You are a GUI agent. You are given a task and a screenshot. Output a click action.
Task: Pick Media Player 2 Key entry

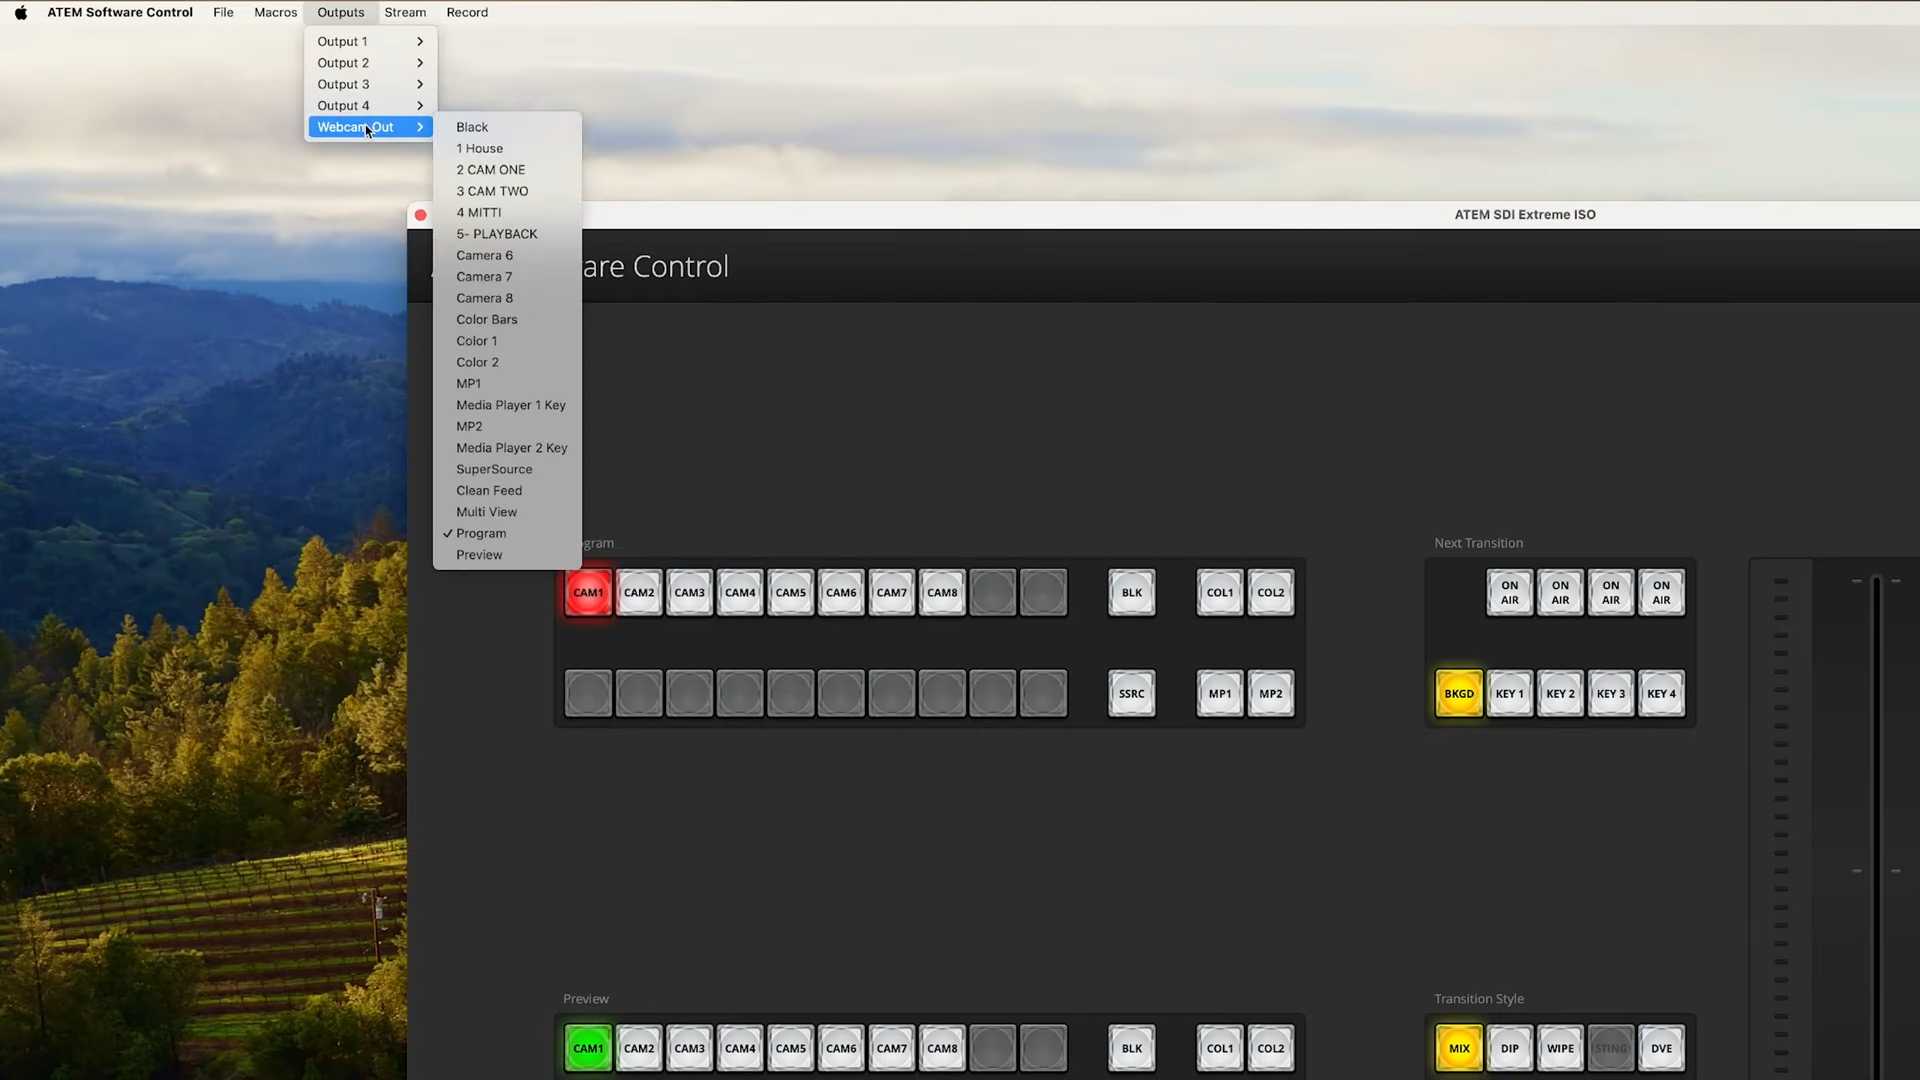click(x=507, y=448)
